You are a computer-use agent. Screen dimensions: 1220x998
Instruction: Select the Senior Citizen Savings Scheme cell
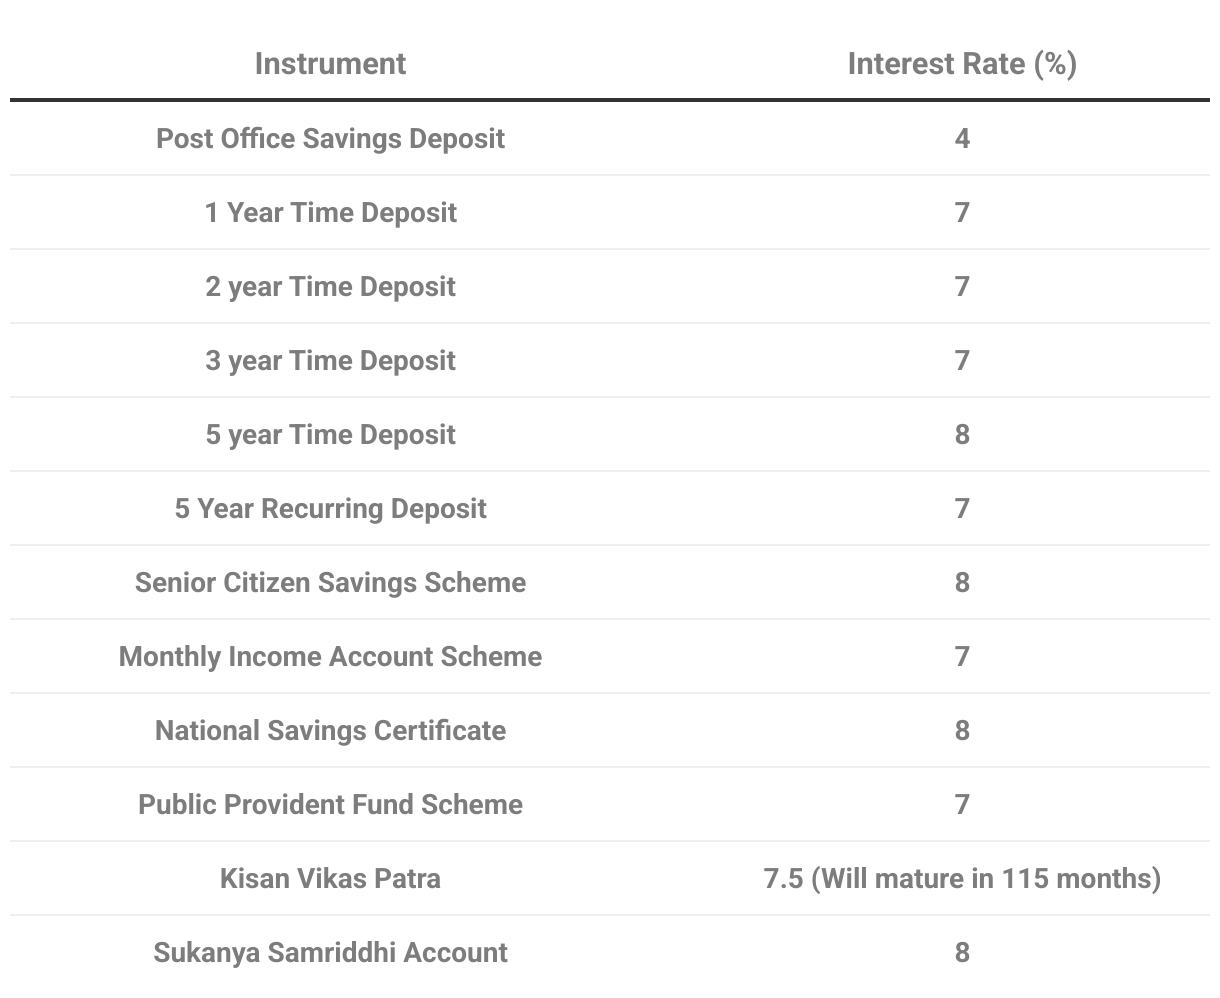pos(330,583)
